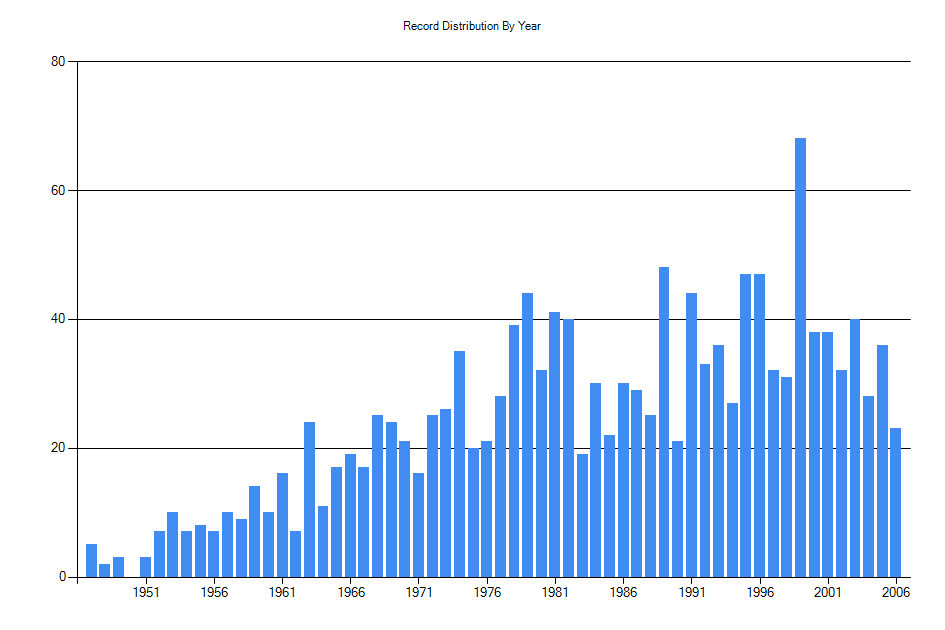Click the 1951 x-axis label
Screen dimensions: 945x630
click(146, 592)
